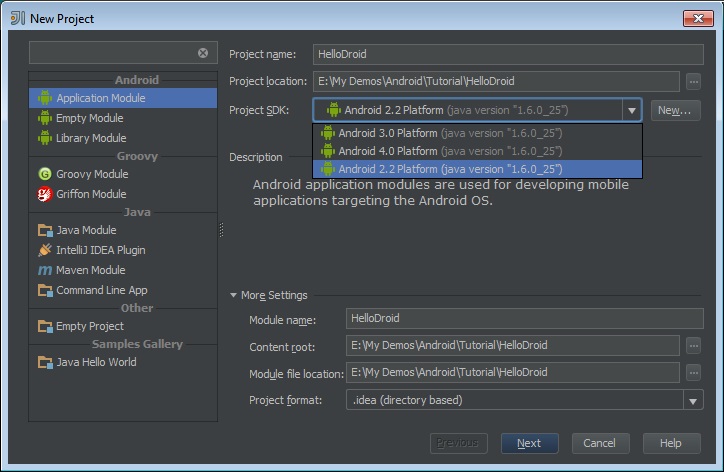Click the Java Hello World folder icon
The width and height of the screenshot is (724, 472).
coord(45,362)
